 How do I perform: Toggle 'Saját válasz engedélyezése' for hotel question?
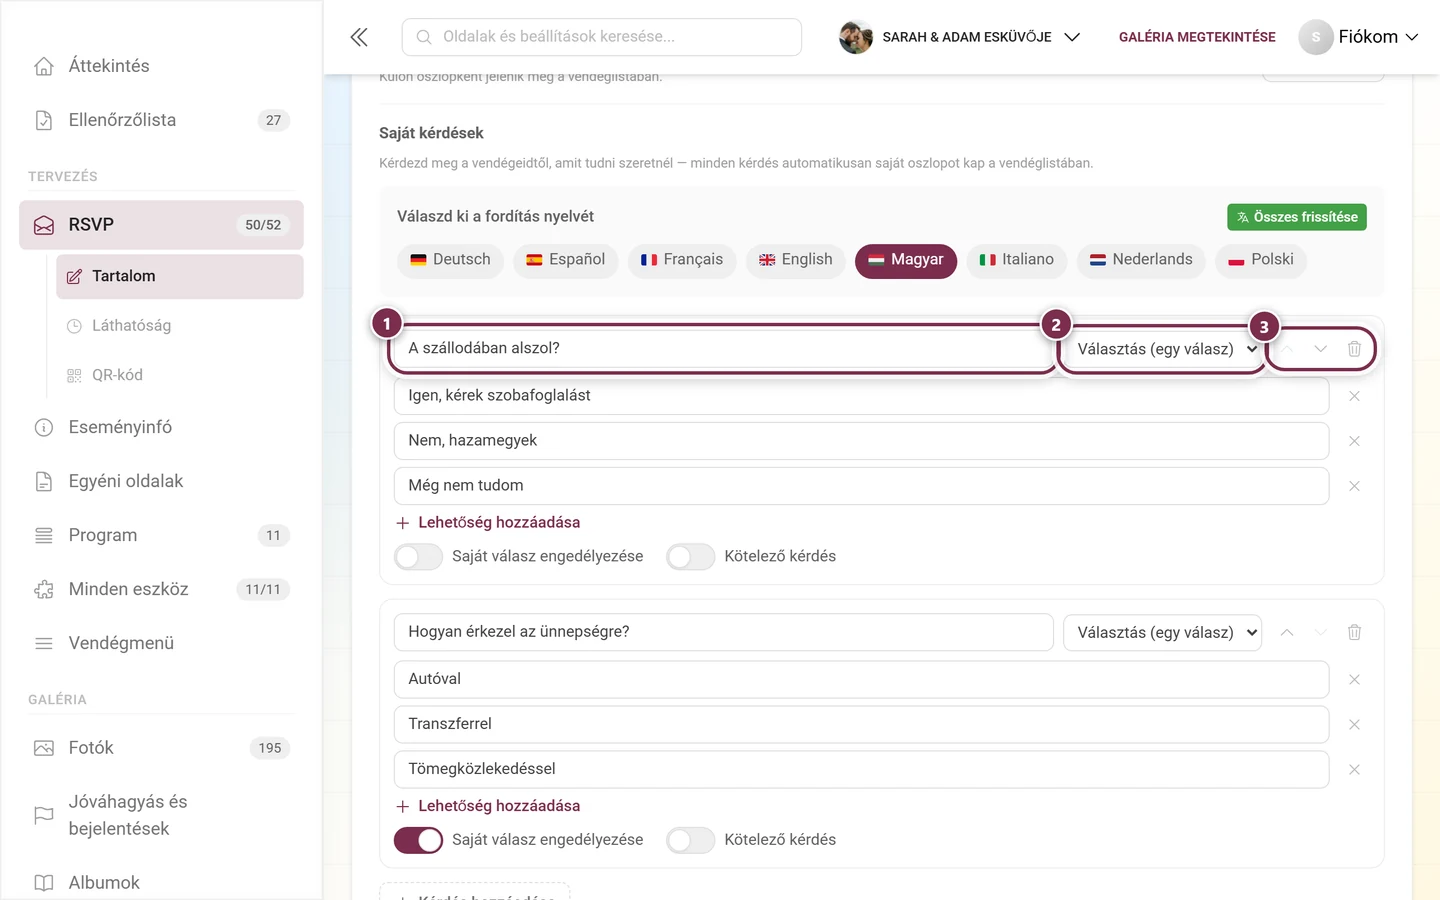point(418,557)
